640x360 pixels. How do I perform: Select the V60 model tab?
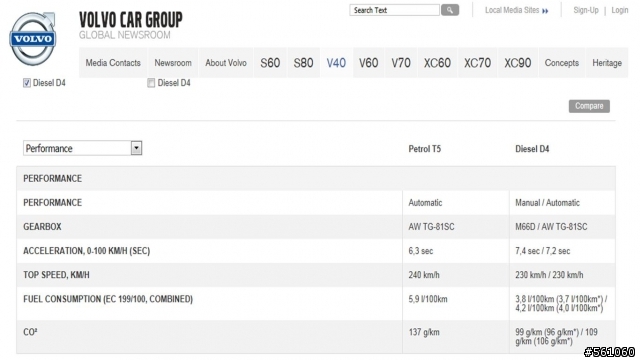click(369, 63)
